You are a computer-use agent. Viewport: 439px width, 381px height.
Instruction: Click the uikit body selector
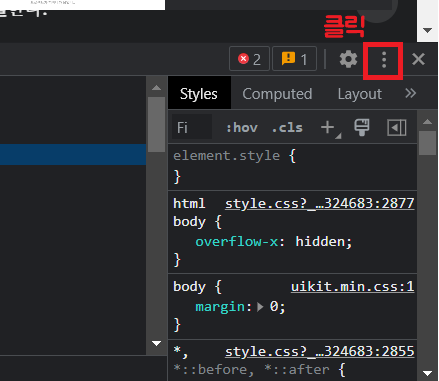coord(189,287)
